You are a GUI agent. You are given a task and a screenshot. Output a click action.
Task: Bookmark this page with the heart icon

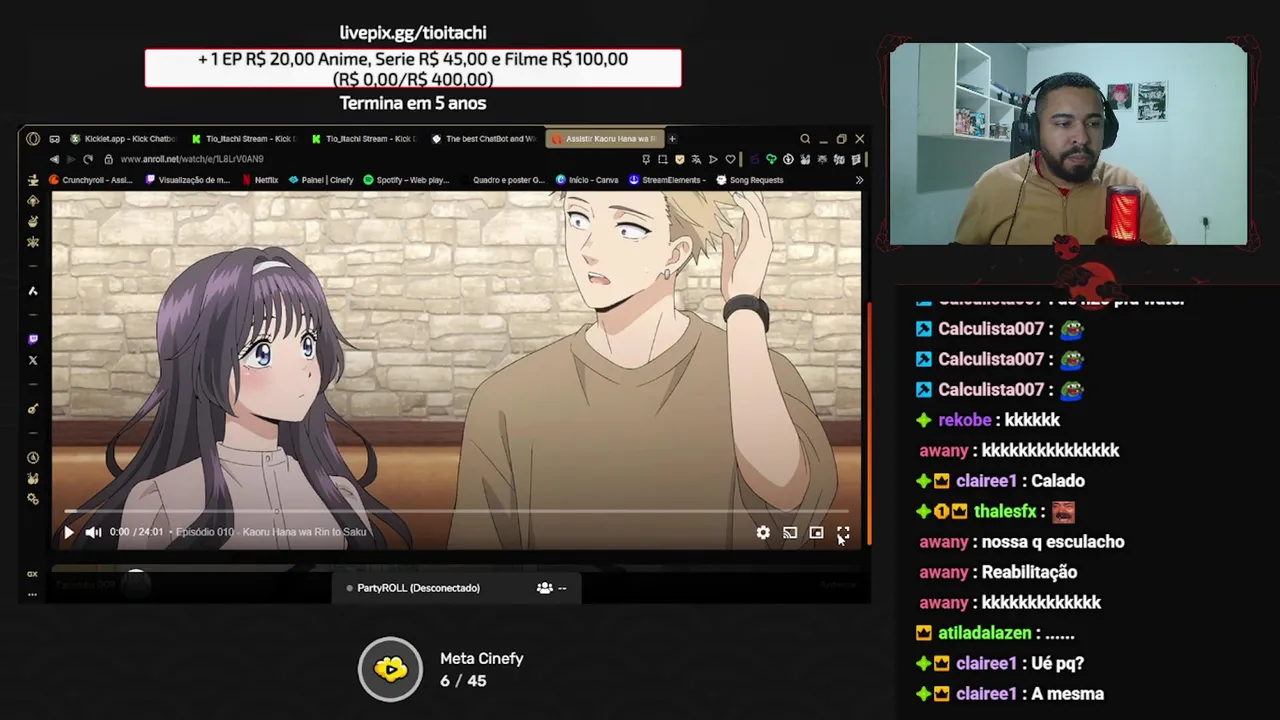[x=730, y=159]
